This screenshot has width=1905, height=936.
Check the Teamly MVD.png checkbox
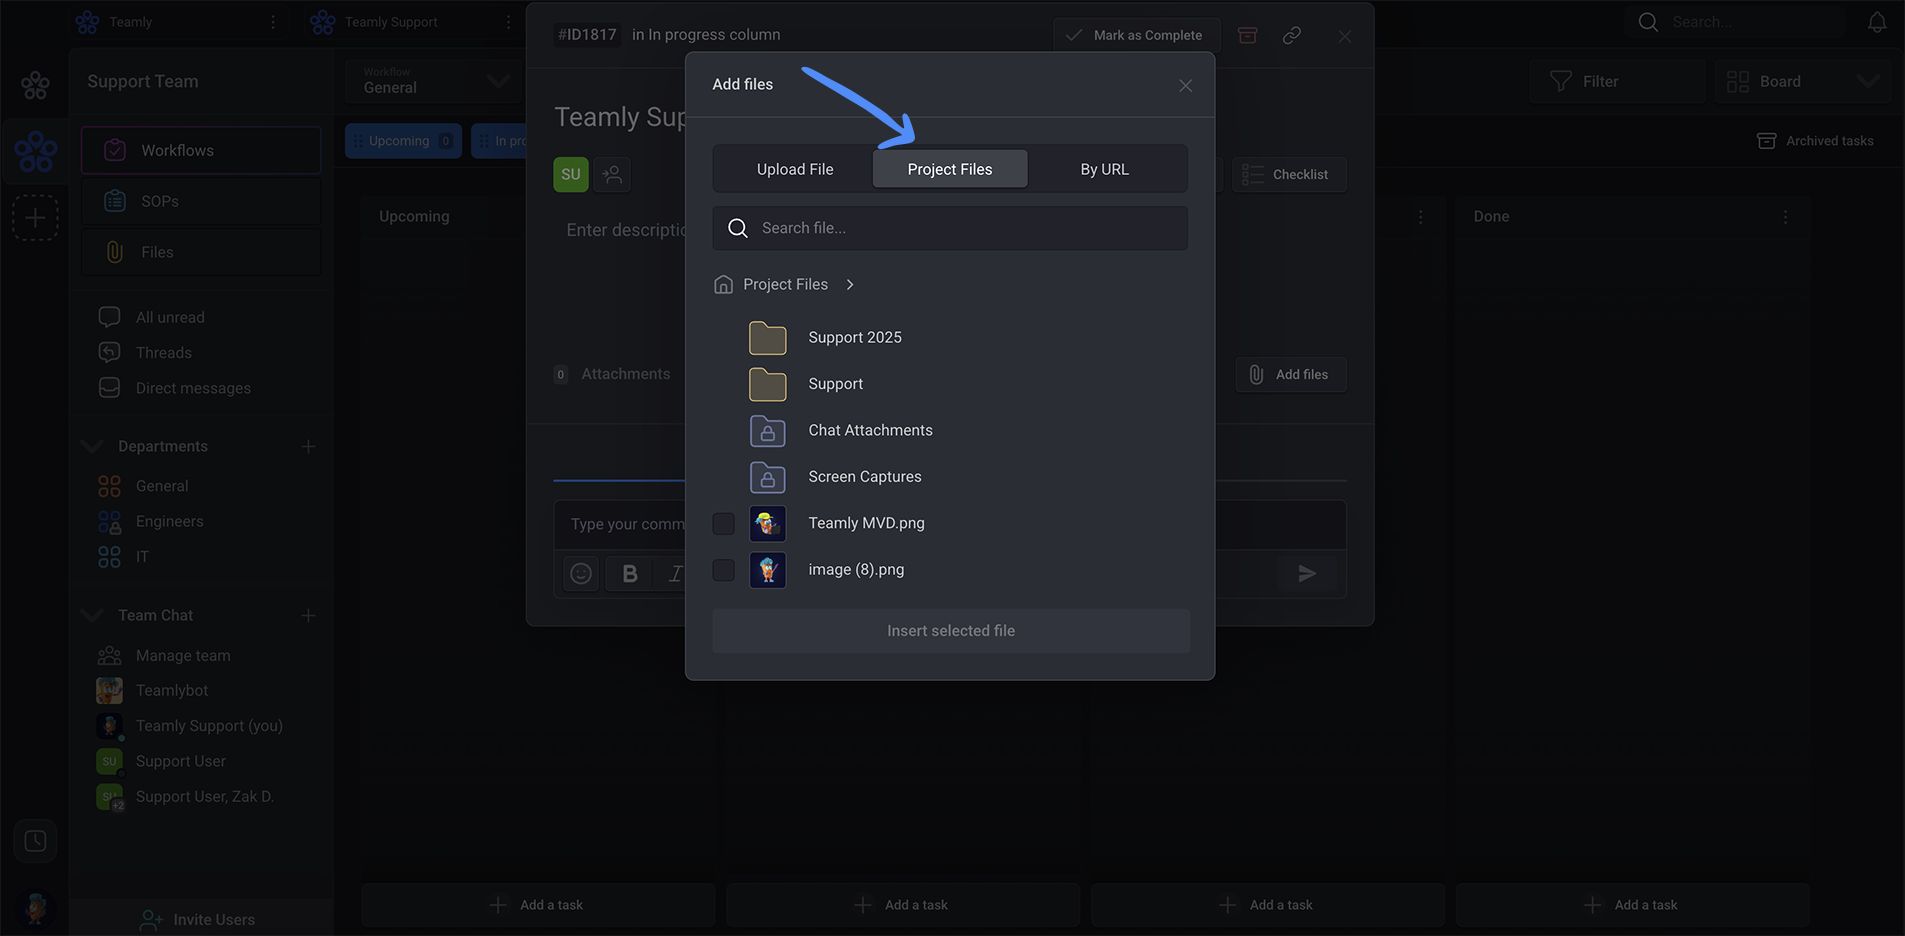point(723,523)
